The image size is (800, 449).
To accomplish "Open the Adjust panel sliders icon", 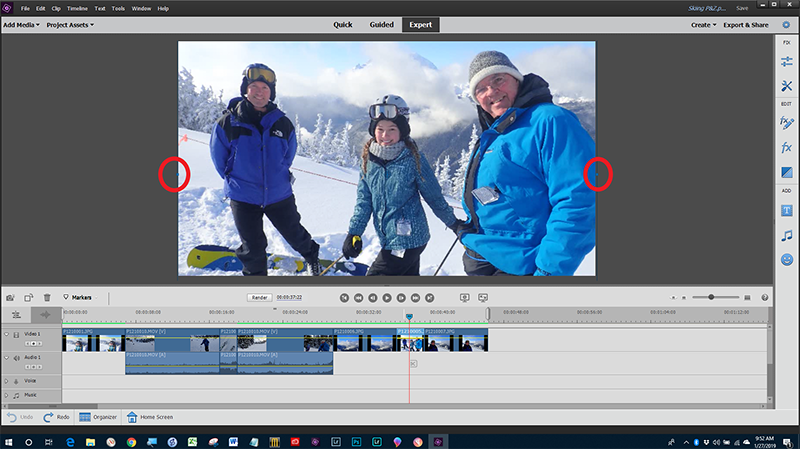I will pos(786,62).
